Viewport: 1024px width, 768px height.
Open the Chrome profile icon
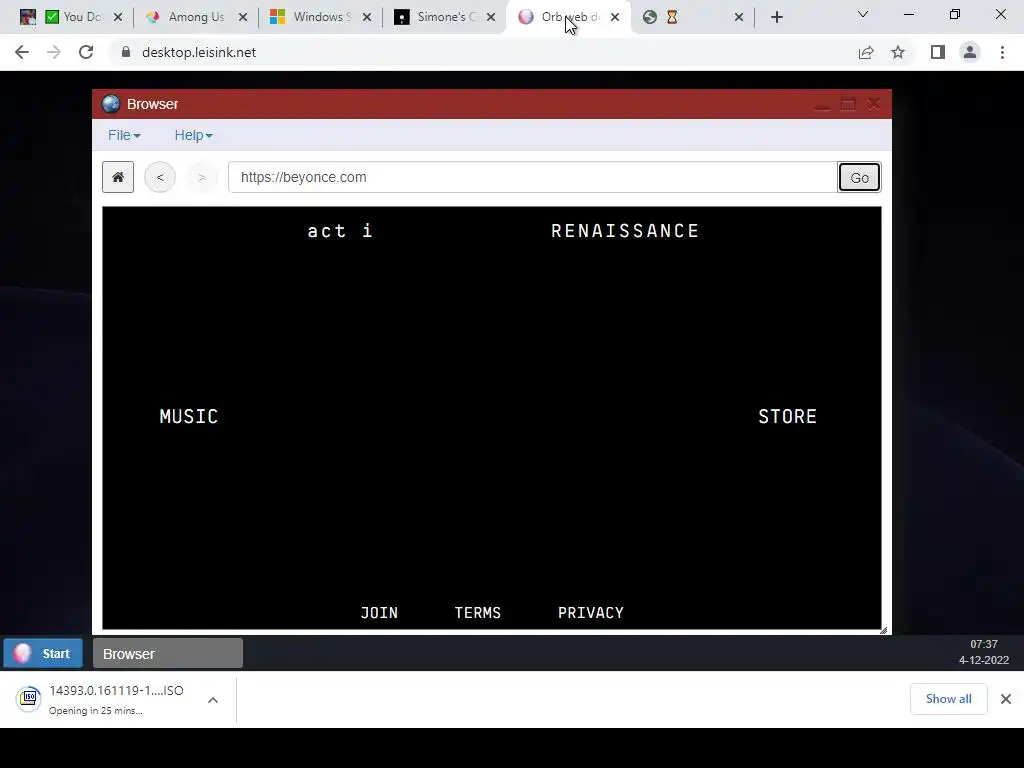970,52
